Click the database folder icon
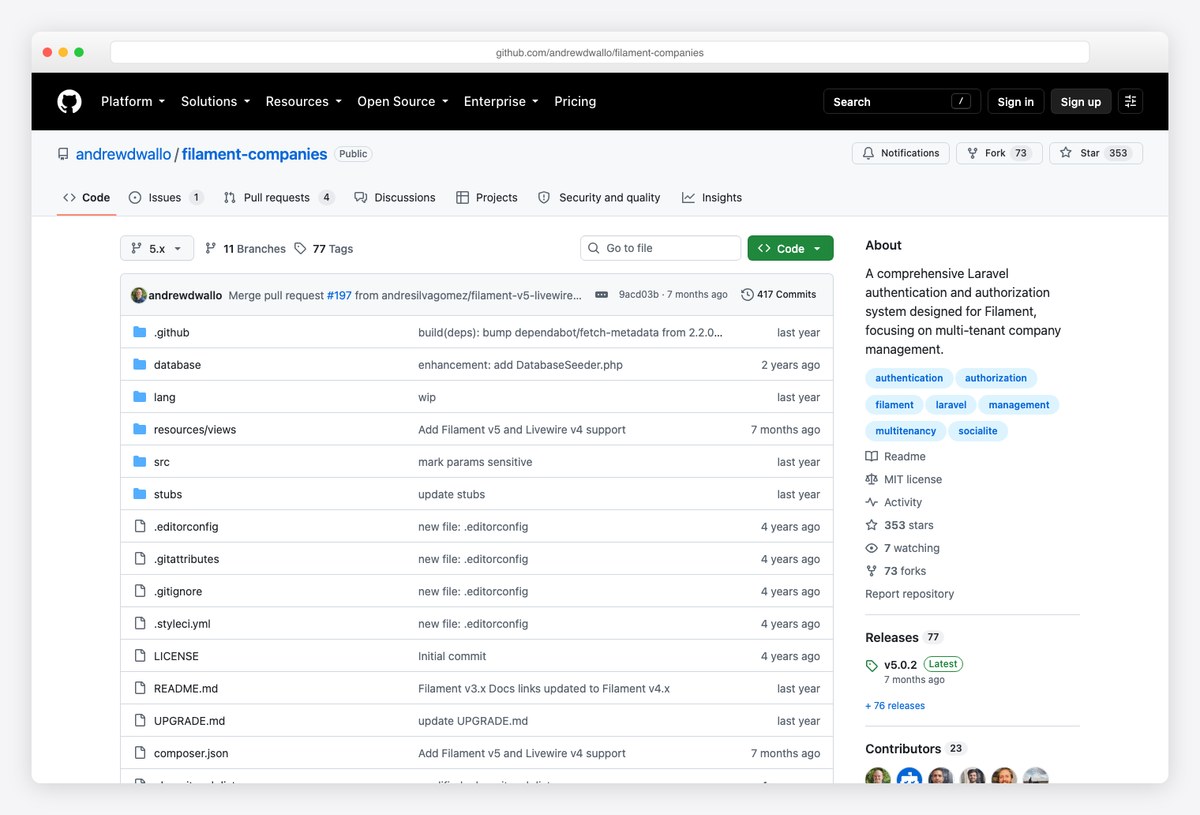 coord(140,365)
